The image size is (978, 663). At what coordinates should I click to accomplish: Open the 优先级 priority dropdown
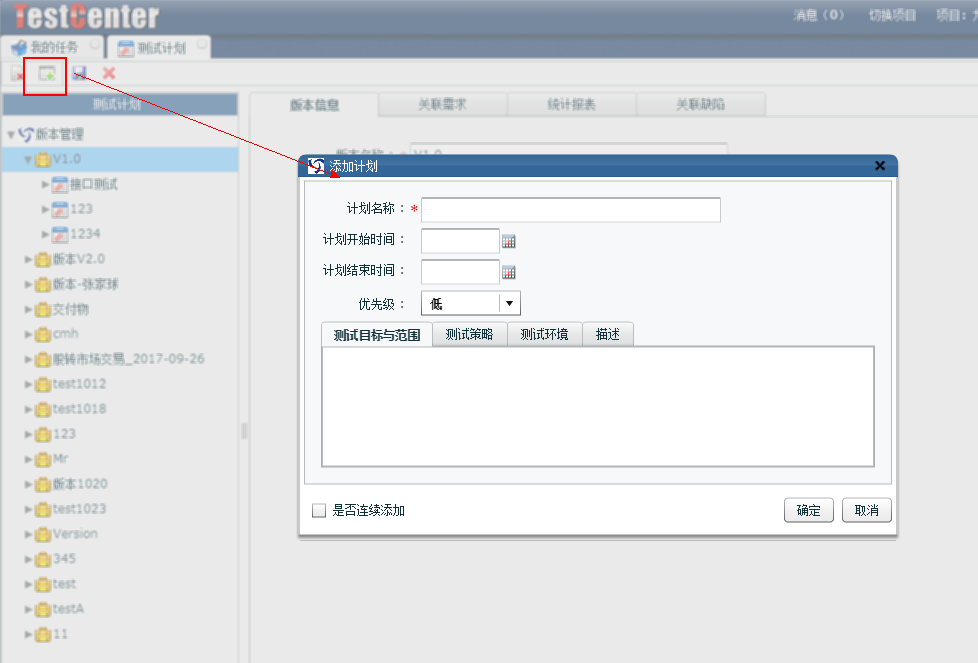pyautogui.click(x=509, y=304)
